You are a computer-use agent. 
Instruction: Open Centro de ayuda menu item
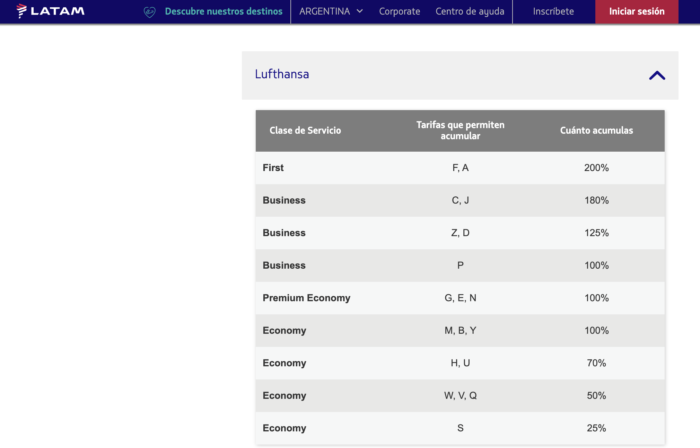[470, 11]
